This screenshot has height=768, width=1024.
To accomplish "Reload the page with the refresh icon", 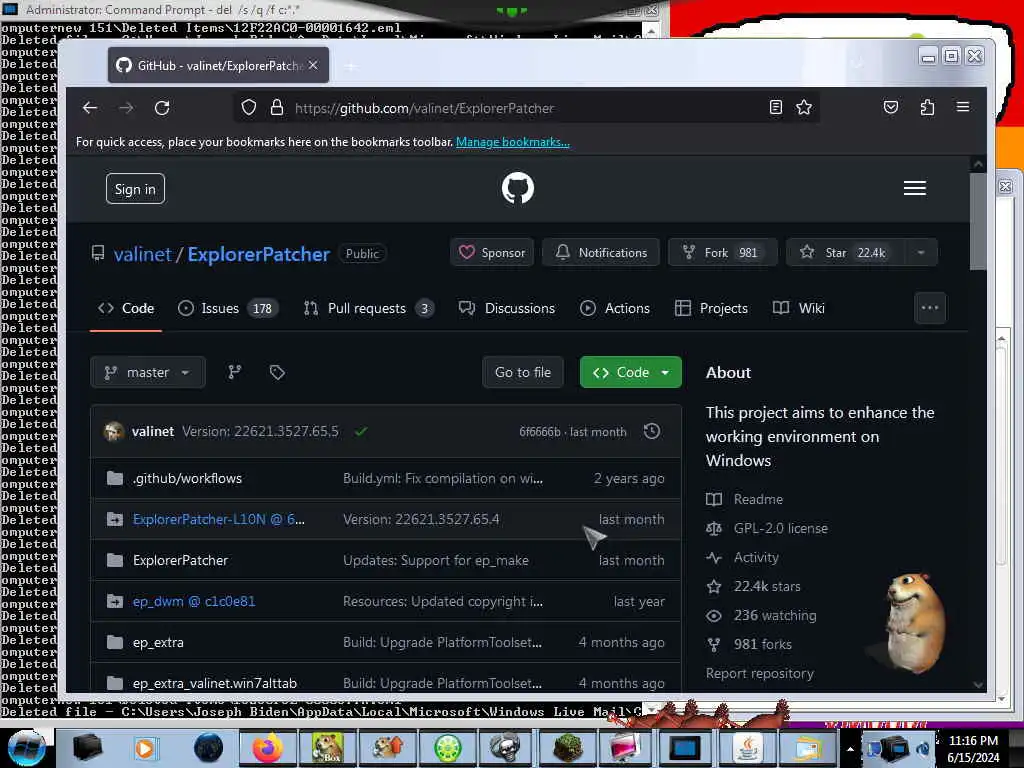I will click(162, 108).
